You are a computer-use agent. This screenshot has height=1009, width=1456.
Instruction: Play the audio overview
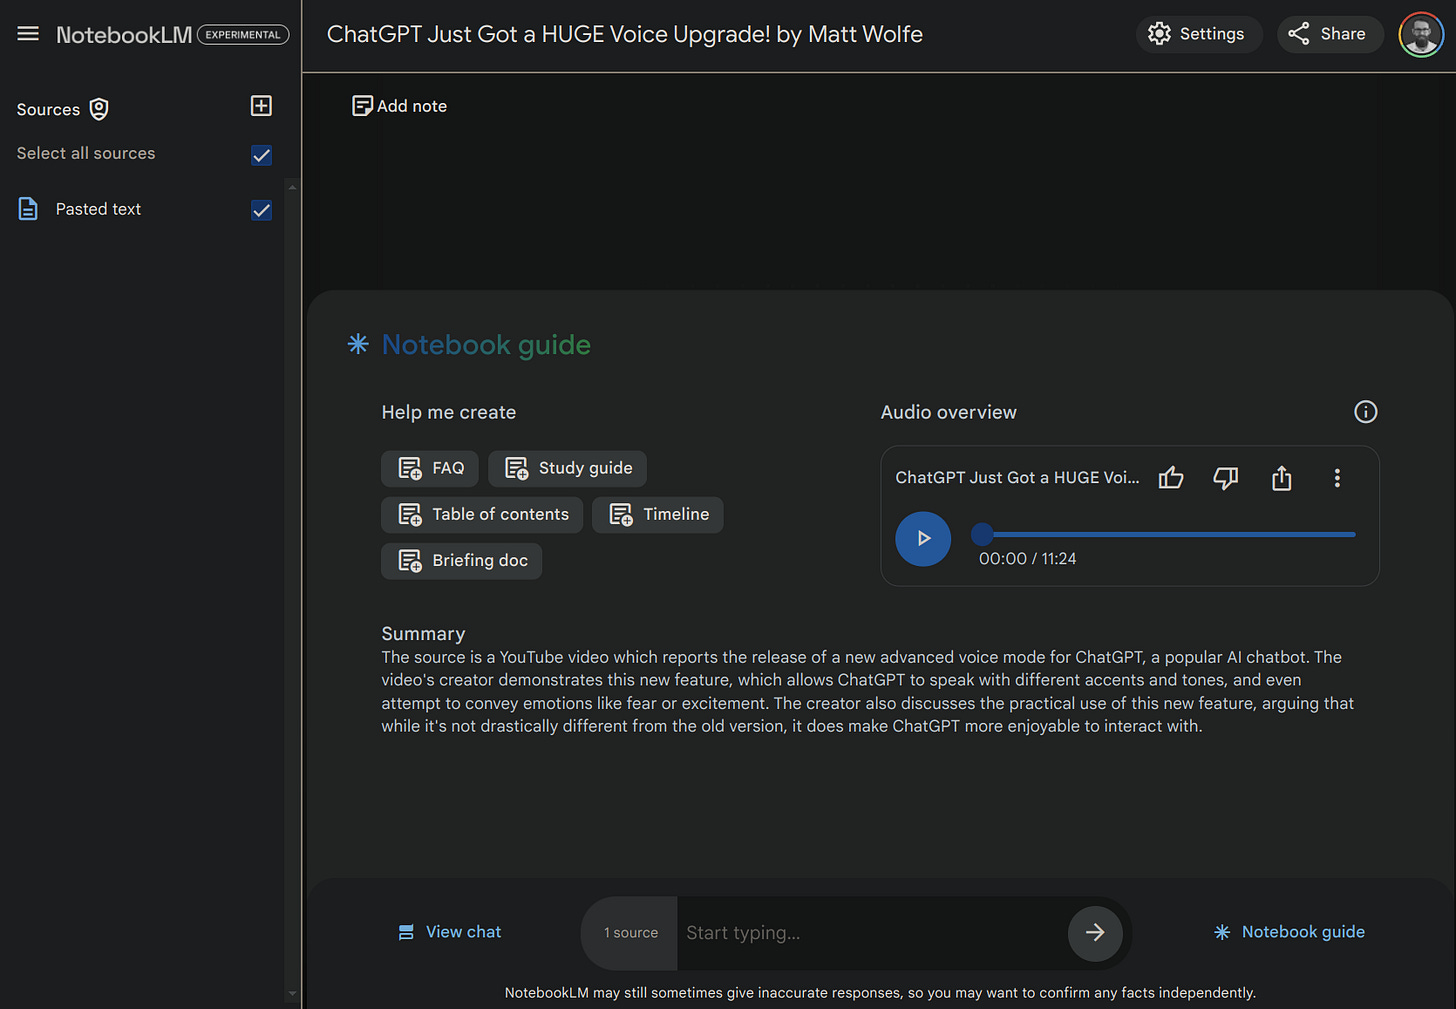[x=923, y=538]
